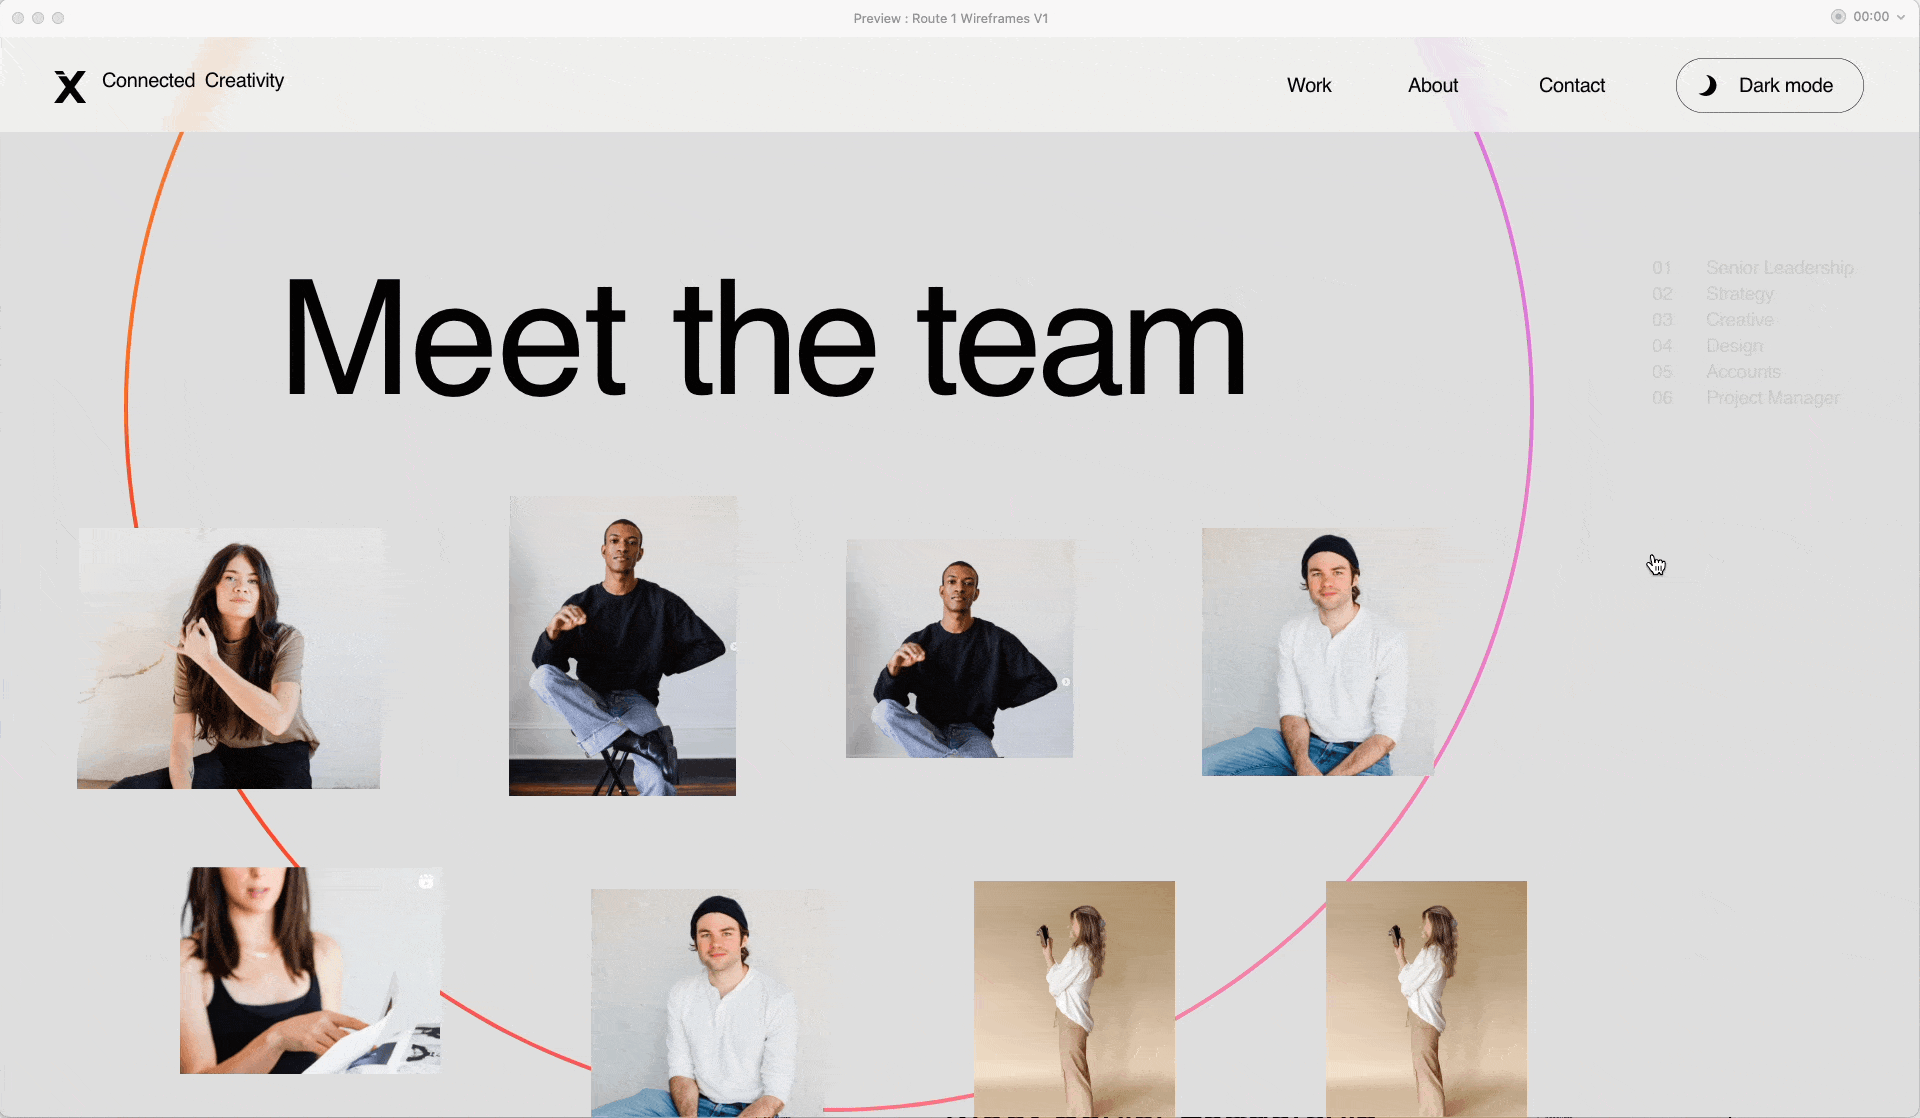
Task: Click top-row photo of man in beanie
Action: point(1317,652)
